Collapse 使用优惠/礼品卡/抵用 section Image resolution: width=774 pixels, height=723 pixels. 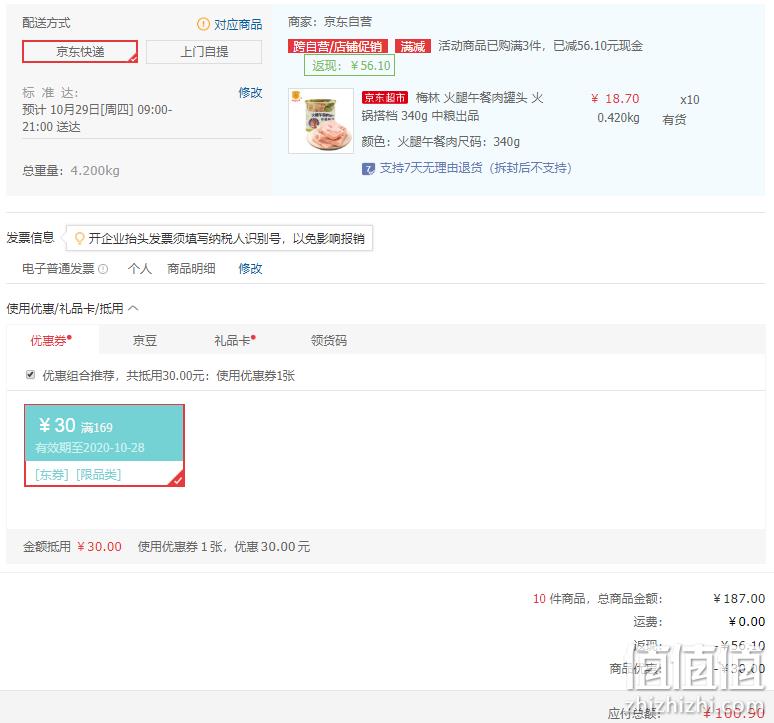[x=133, y=308]
